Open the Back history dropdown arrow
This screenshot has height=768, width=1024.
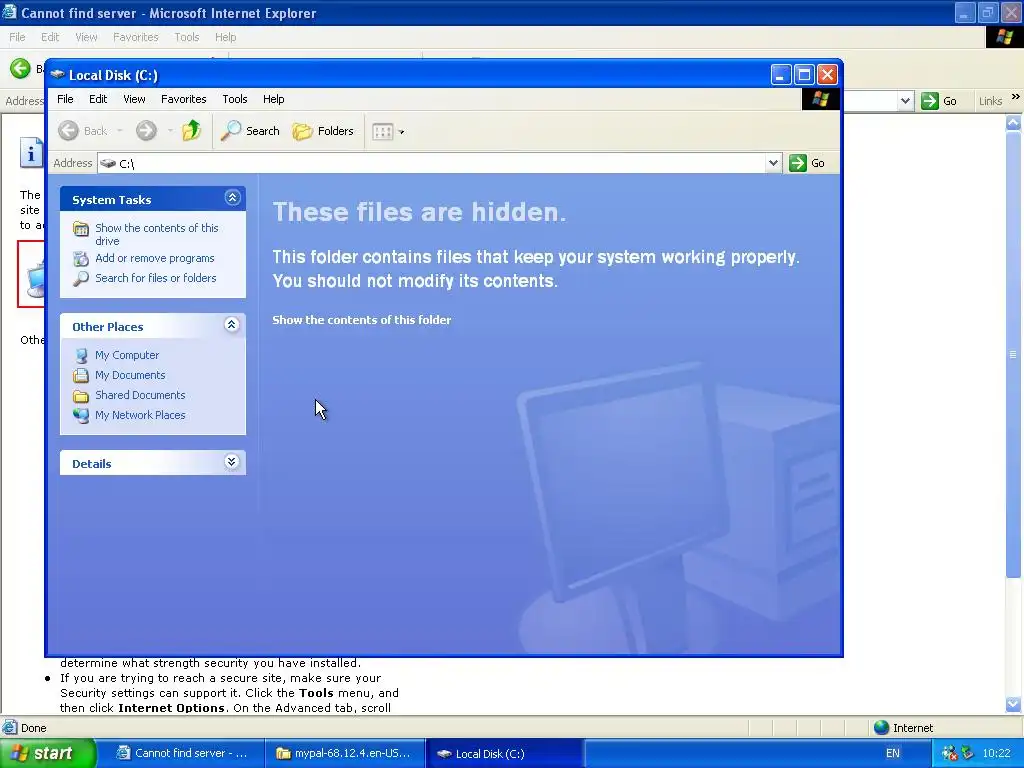pos(120,131)
